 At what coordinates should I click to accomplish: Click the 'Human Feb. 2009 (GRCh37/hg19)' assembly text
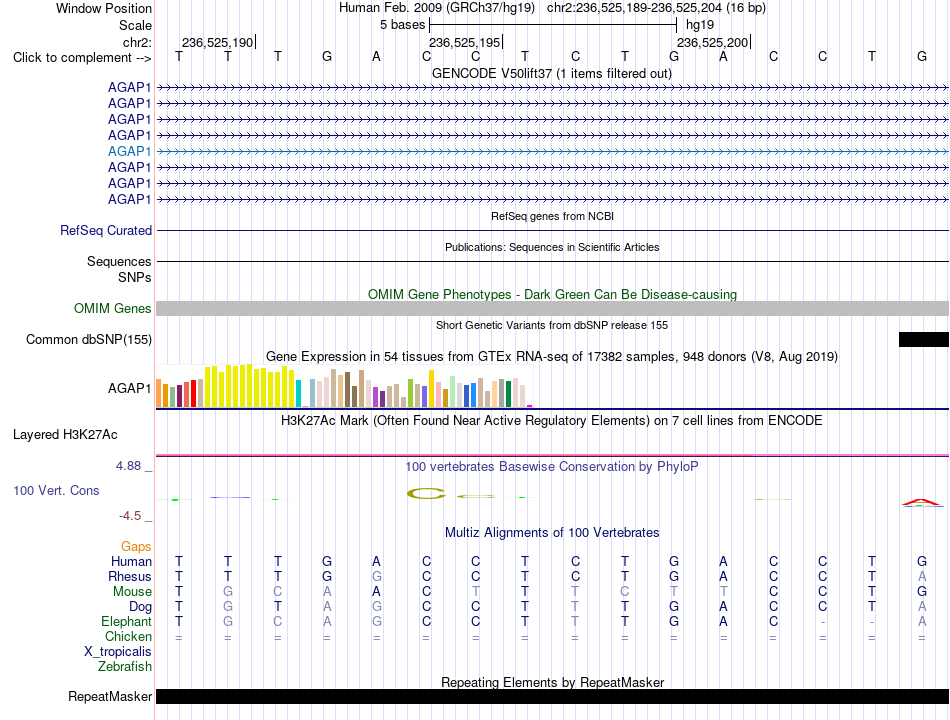pos(437,8)
